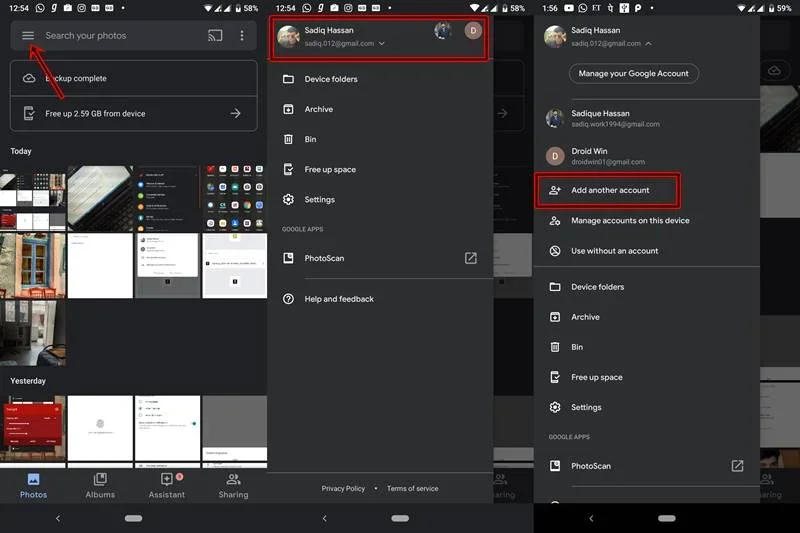The image size is (800, 533).
Task: Tap the Droid Win D avatar in right drawer
Action: click(555, 156)
